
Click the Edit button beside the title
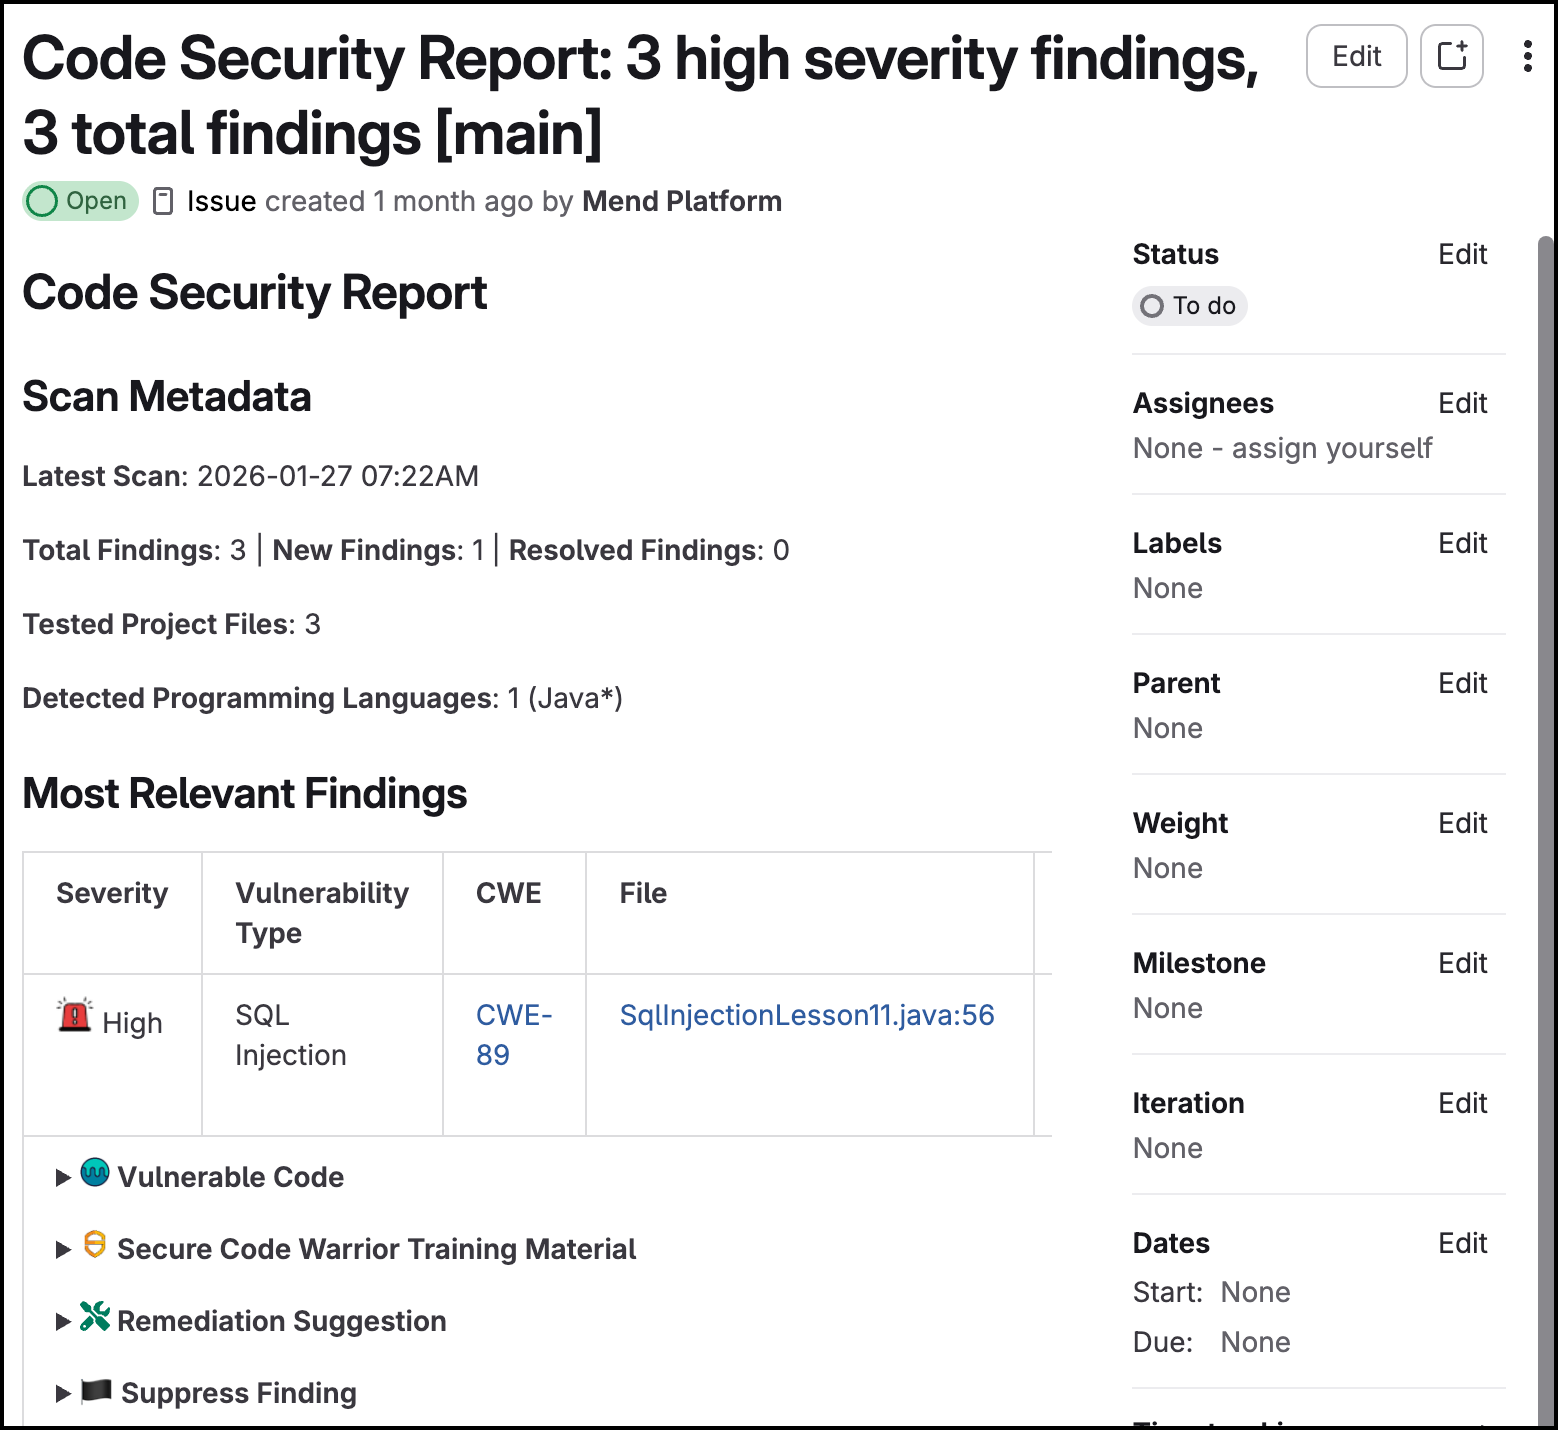click(x=1356, y=56)
